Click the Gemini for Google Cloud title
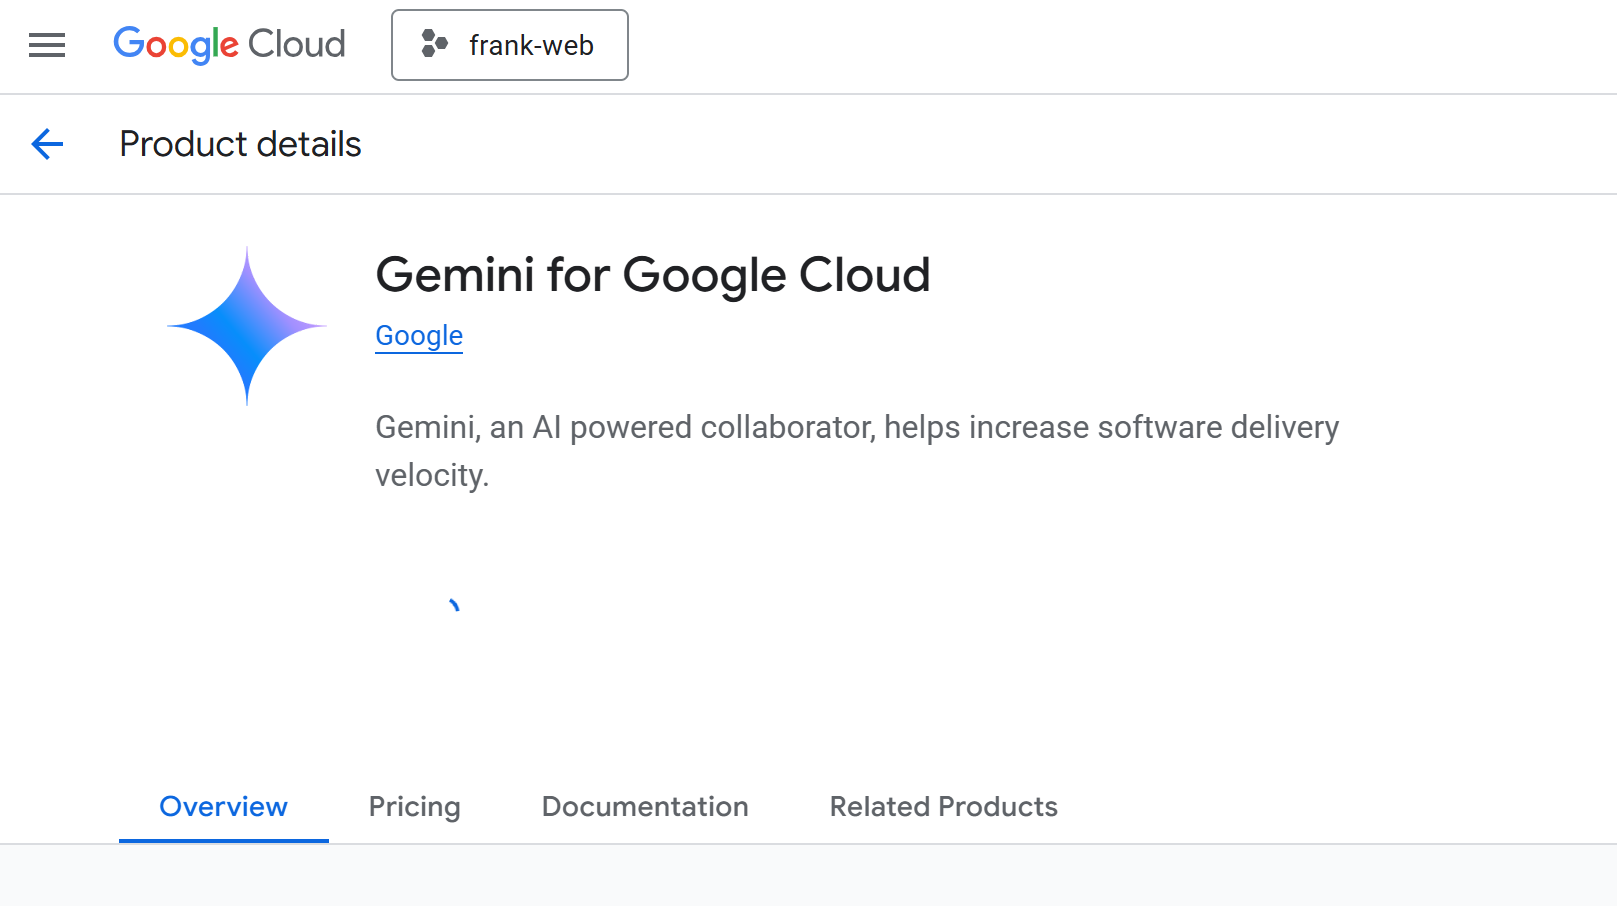1617x906 pixels. 653,275
